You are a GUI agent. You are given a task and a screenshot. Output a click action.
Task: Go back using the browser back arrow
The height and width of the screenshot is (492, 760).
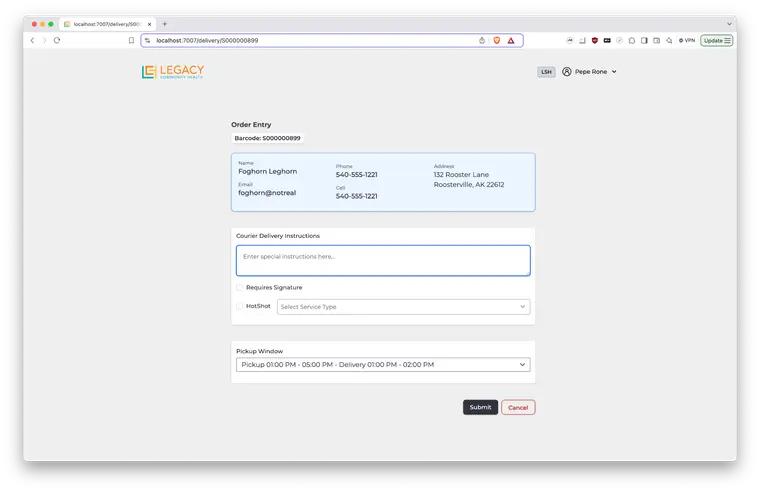[x=32, y=40]
